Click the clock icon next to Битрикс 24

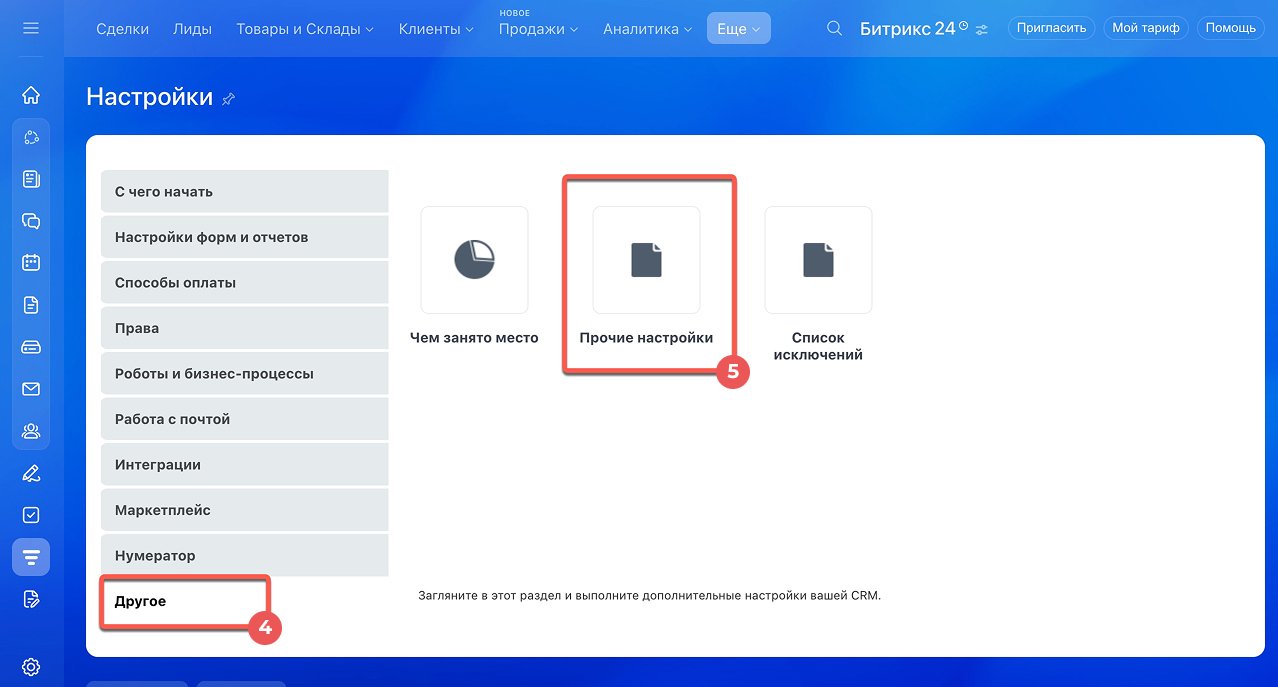(964, 25)
